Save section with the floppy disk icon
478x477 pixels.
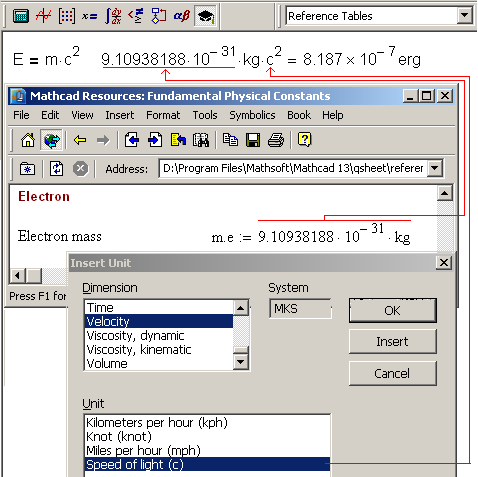tap(253, 140)
